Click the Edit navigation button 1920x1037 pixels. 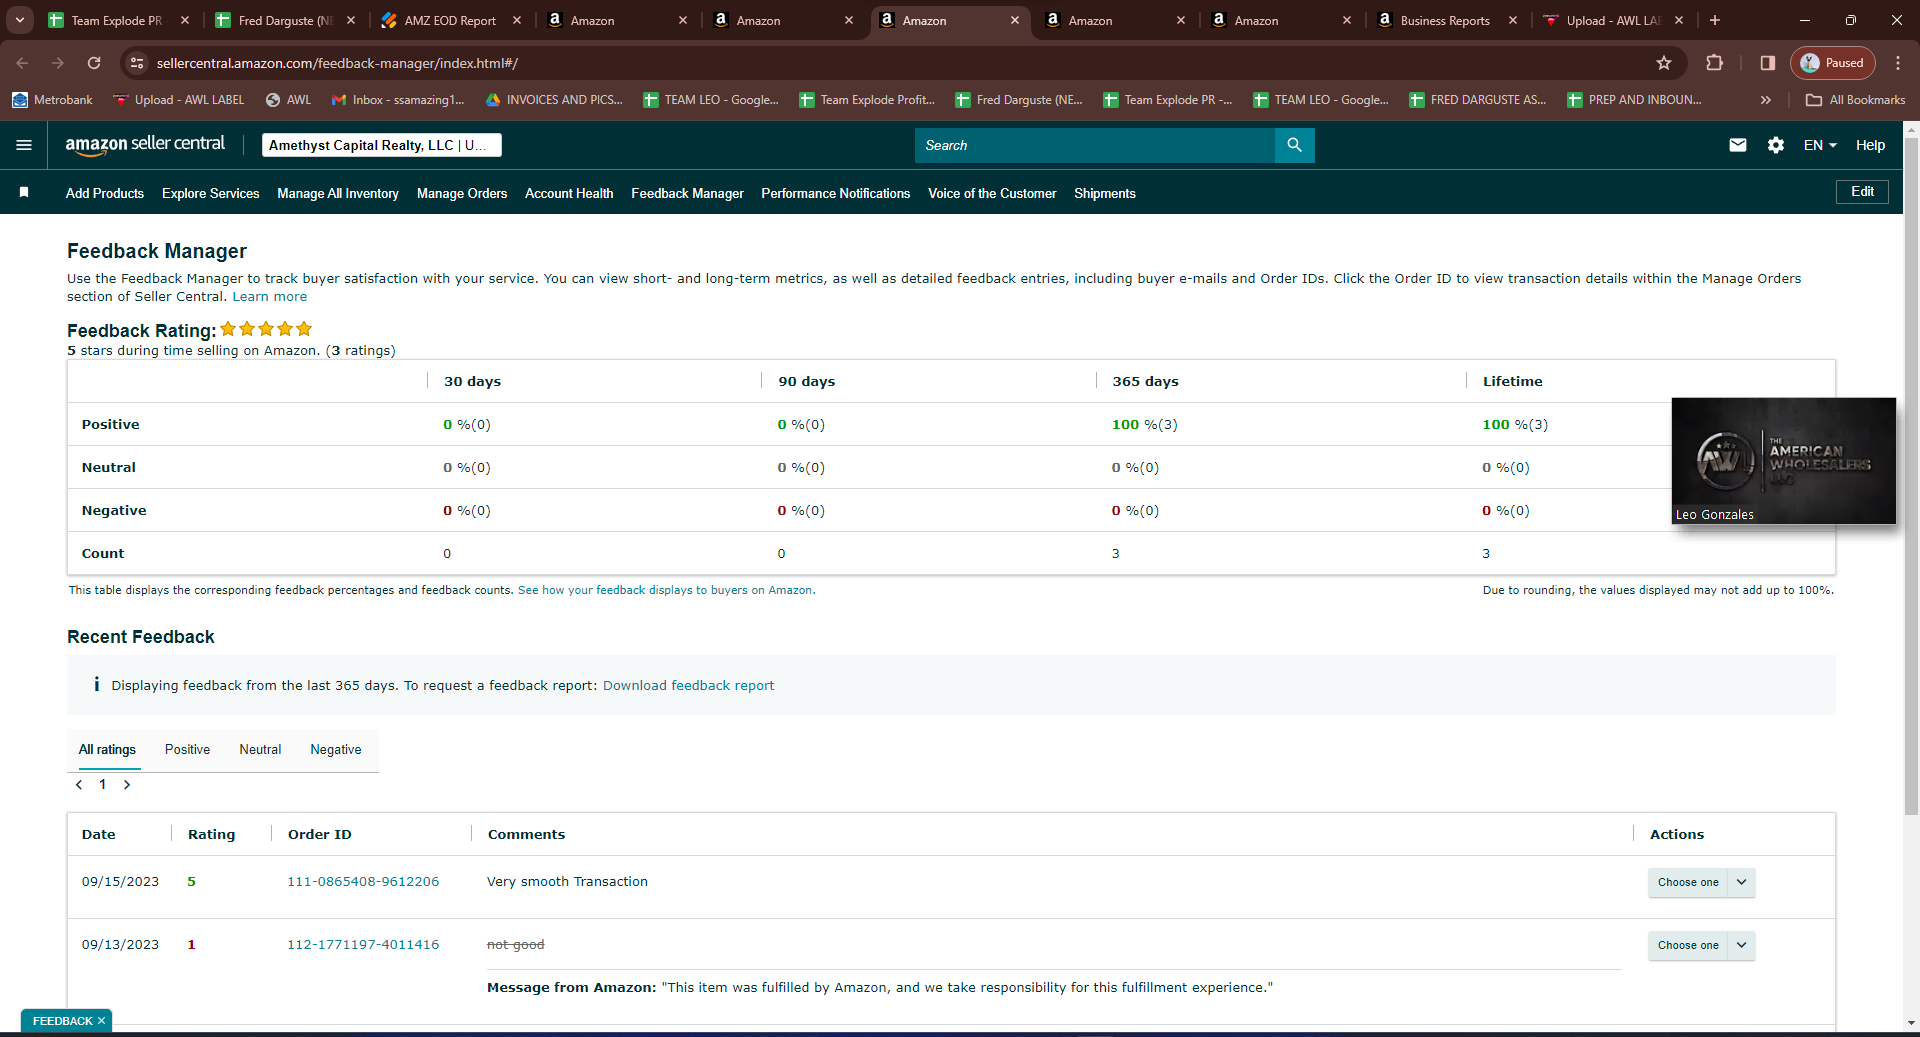(x=1862, y=192)
